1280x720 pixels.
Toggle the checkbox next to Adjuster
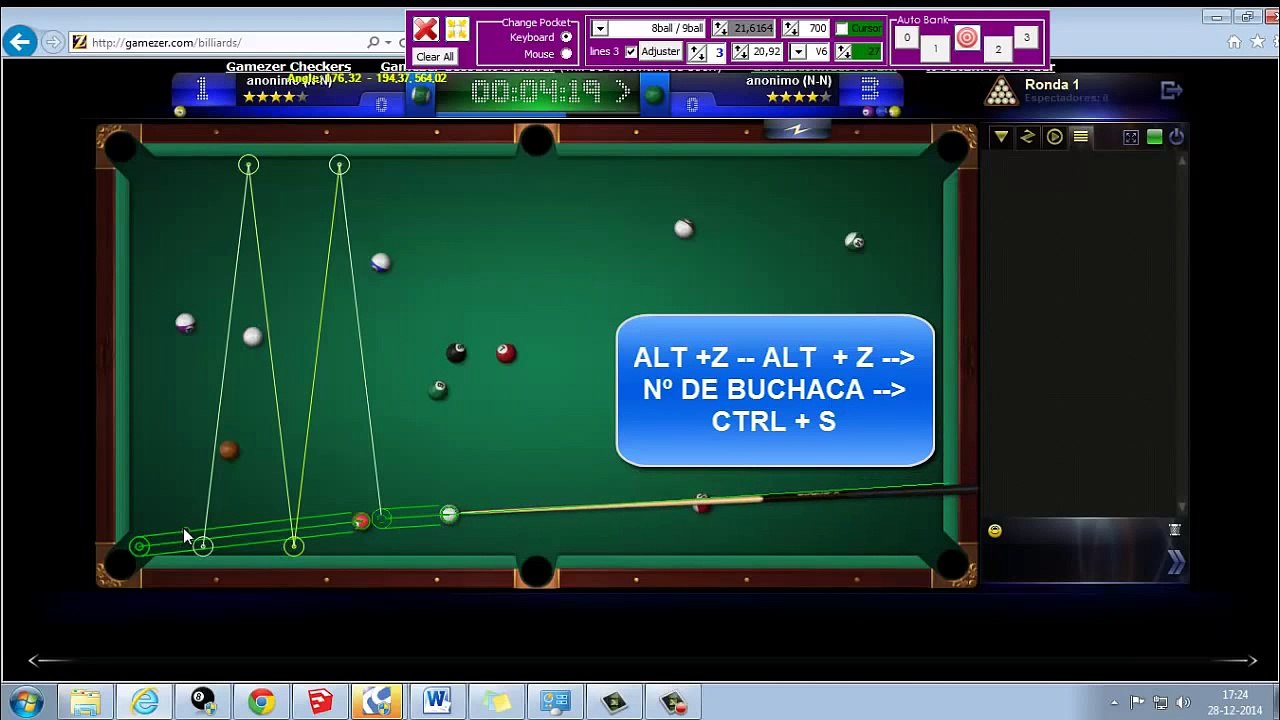631,52
